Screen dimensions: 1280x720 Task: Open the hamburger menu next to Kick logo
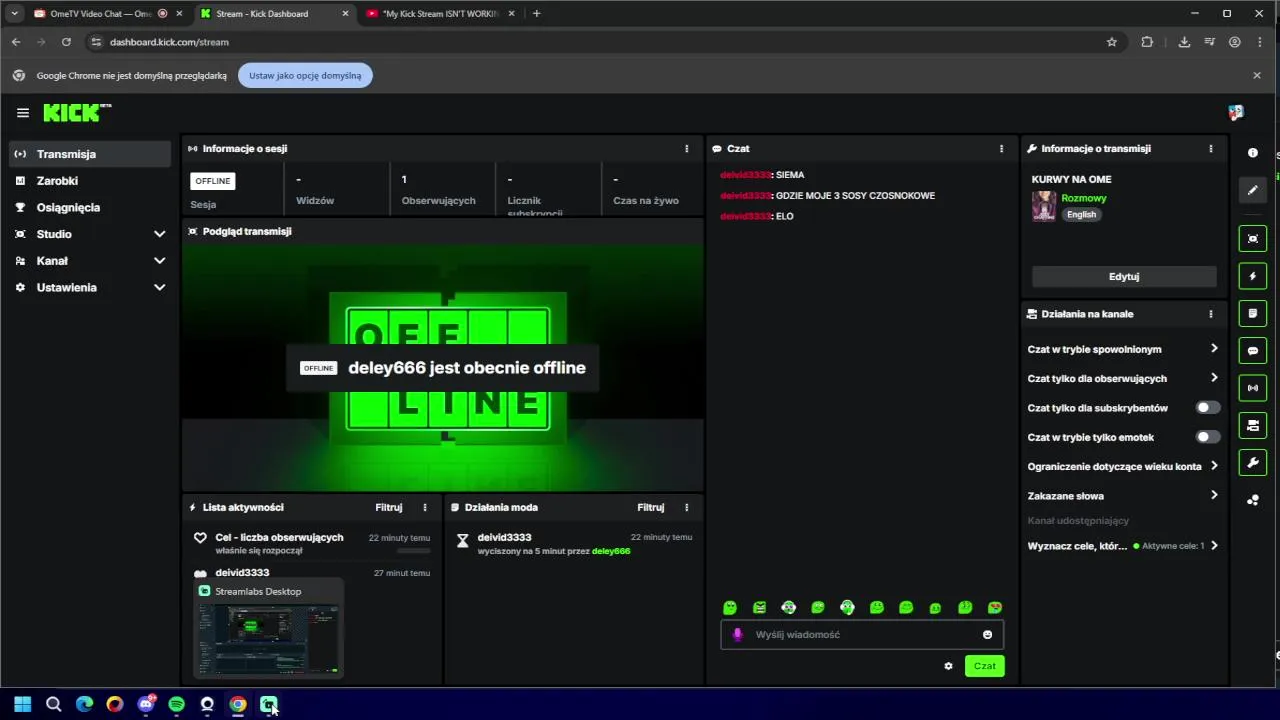[23, 113]
